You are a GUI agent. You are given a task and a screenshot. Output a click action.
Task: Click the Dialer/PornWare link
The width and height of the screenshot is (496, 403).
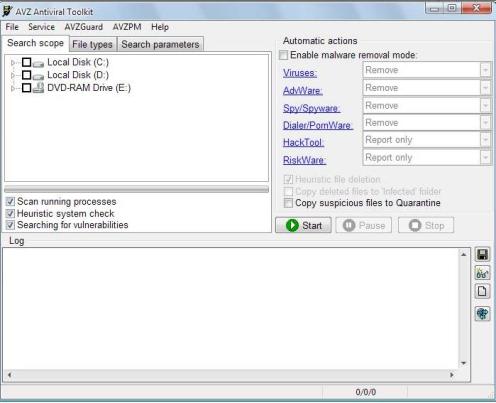tap(318, 125)
